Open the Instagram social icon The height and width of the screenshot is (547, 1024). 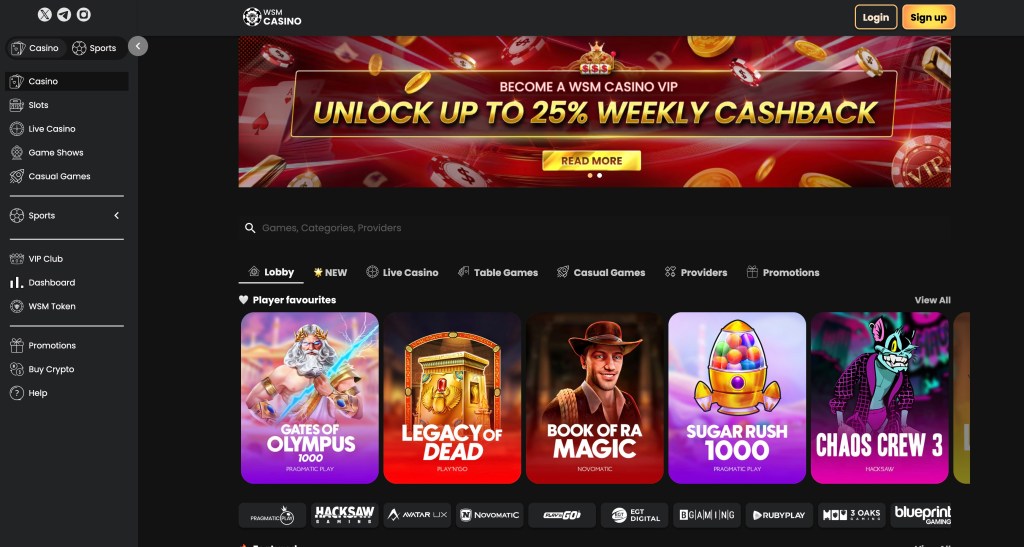pyautogui.click(x=84, y=14)
